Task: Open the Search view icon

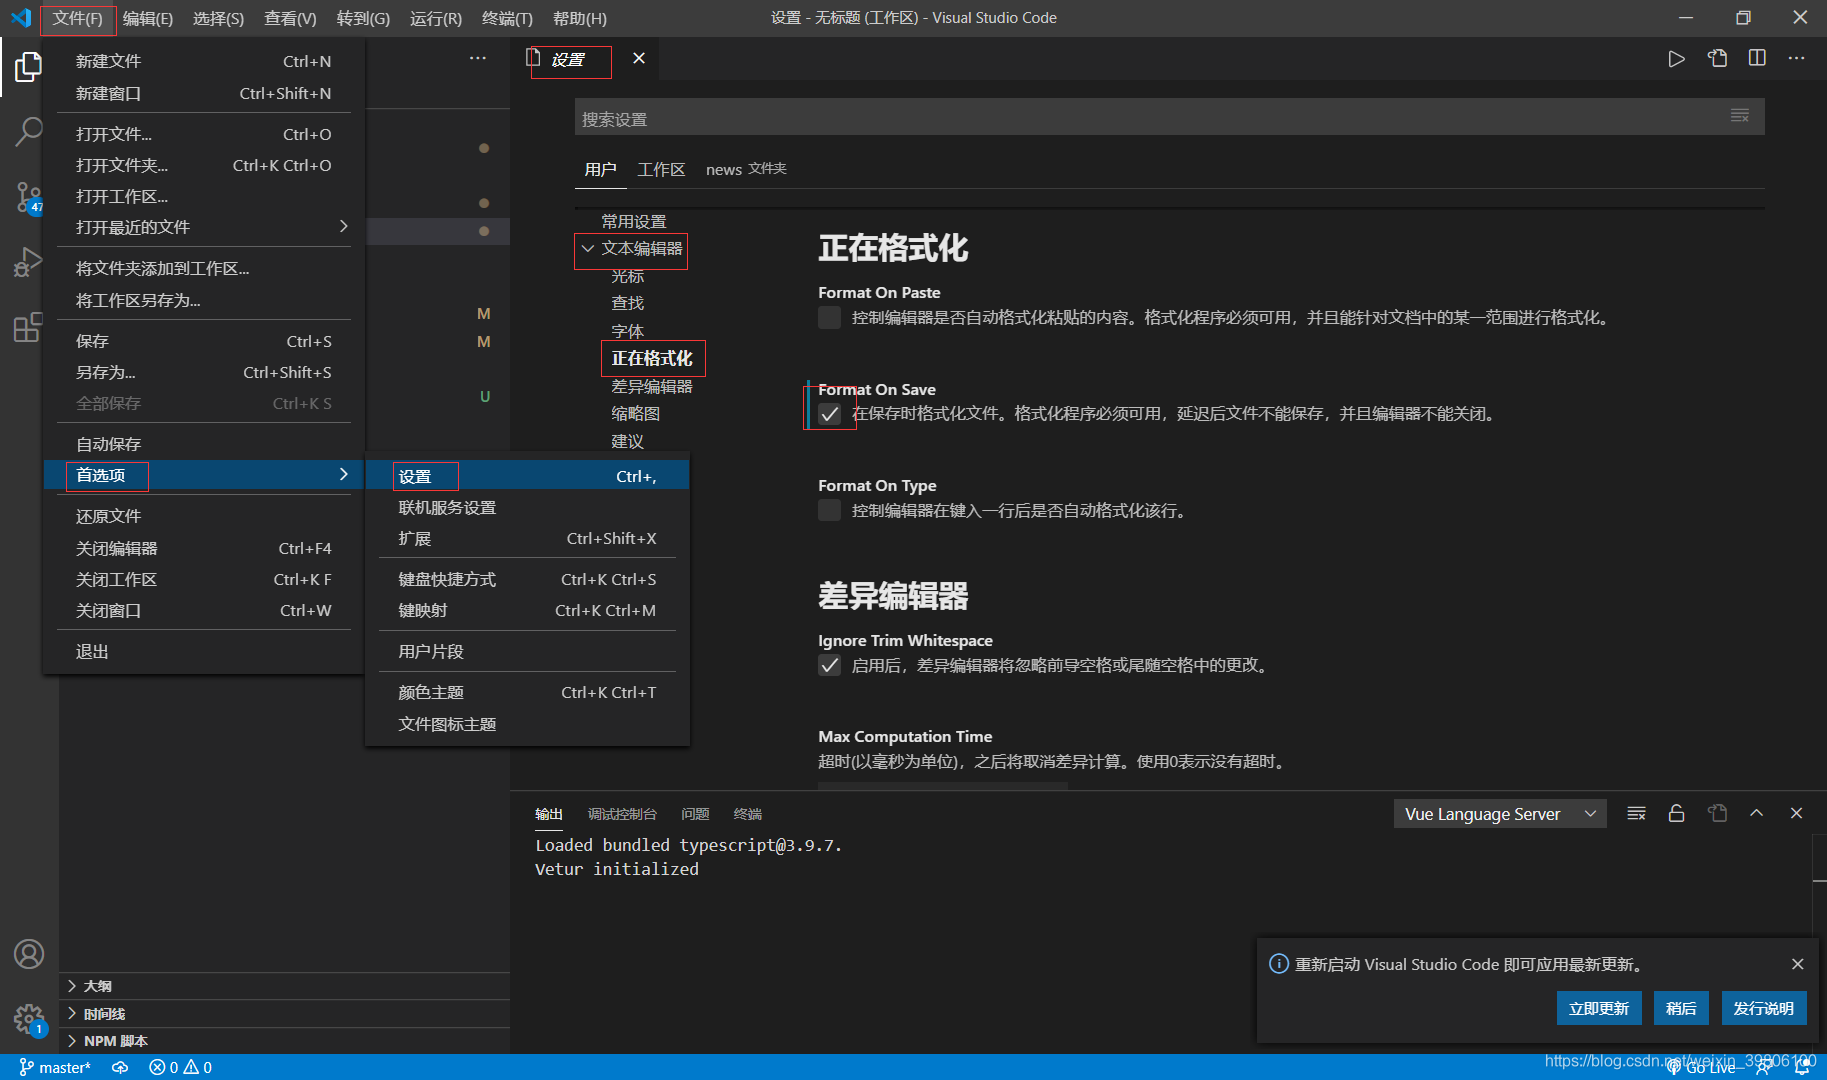Action: click(x=29, y=131)
